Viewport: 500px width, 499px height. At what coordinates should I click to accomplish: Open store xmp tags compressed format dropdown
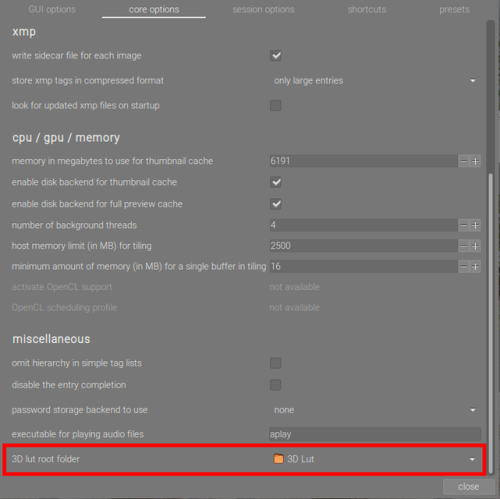(x=375, y=81)
